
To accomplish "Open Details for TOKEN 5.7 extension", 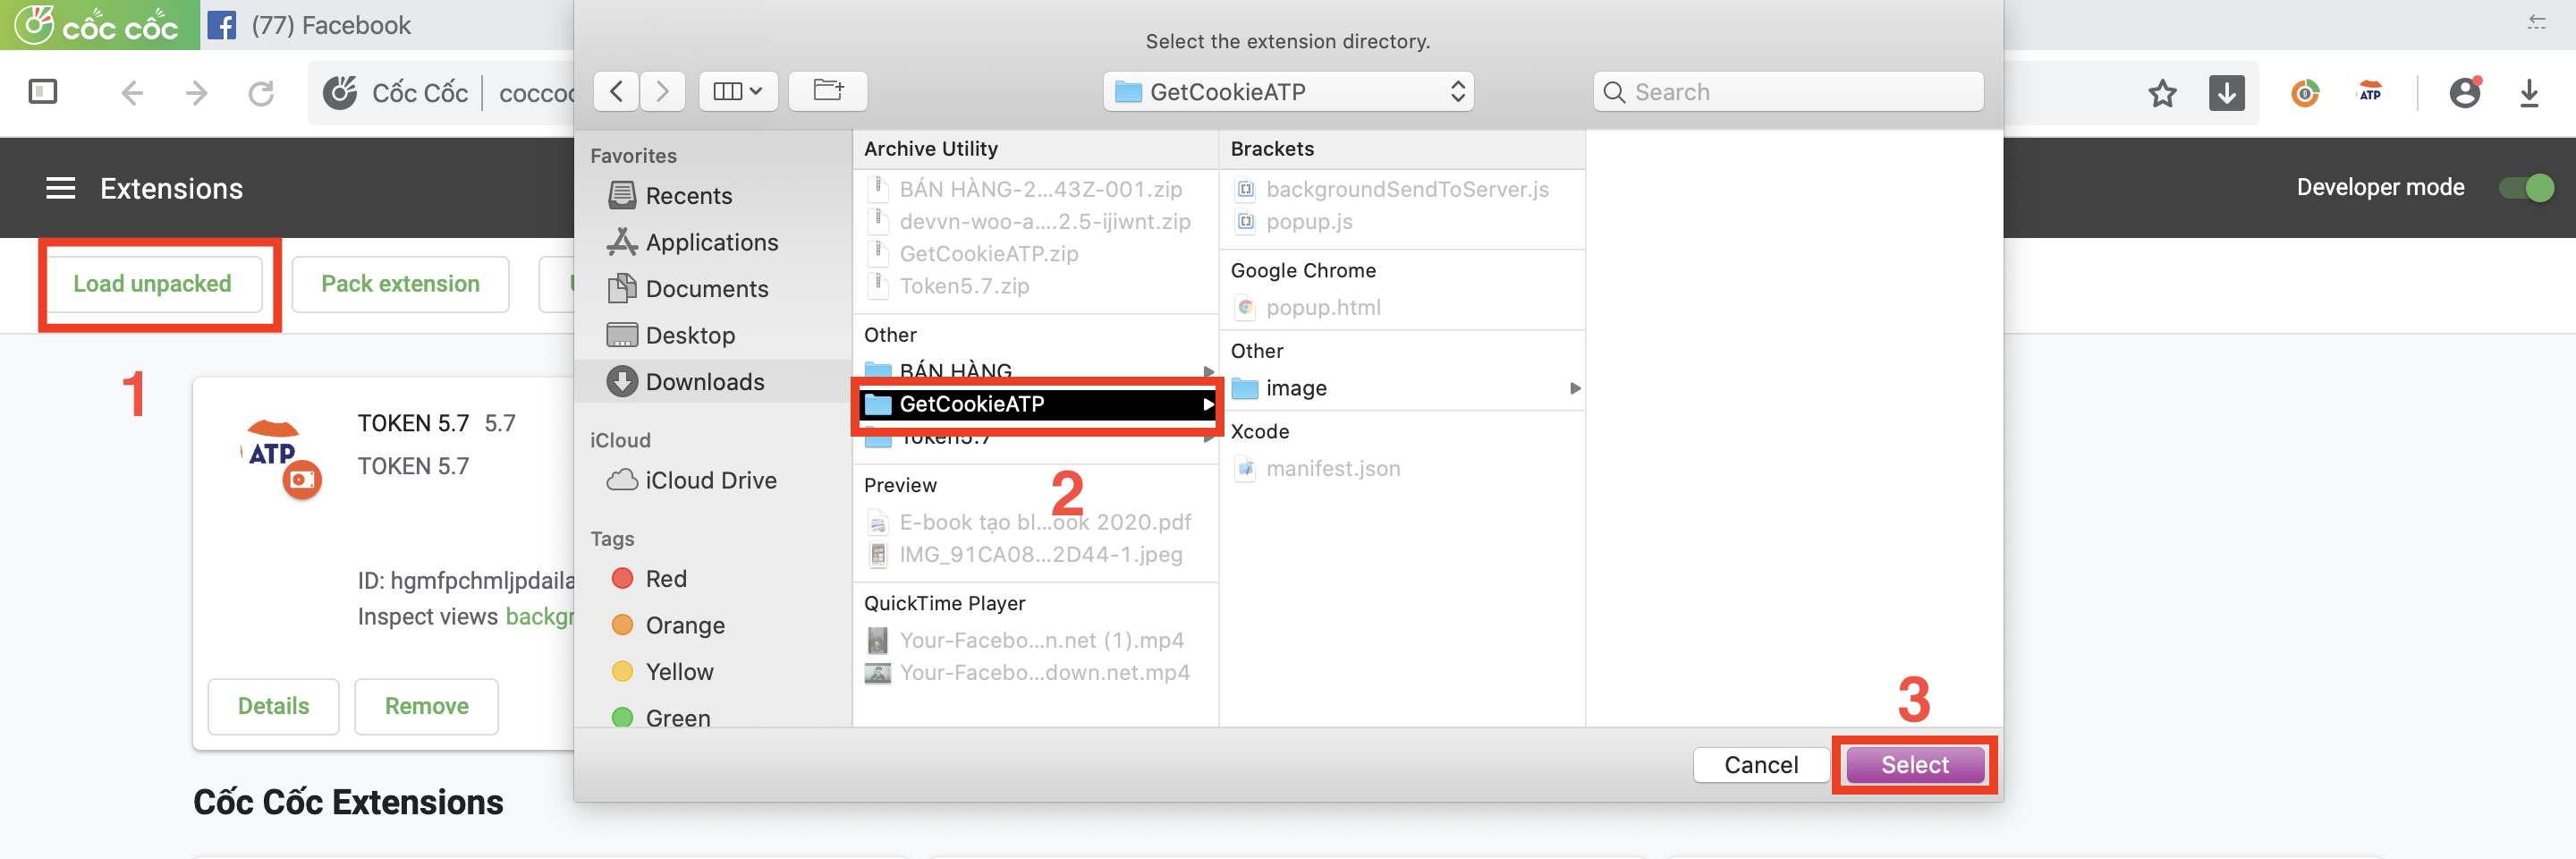I will pyautogui.click(x=273, y=707).
